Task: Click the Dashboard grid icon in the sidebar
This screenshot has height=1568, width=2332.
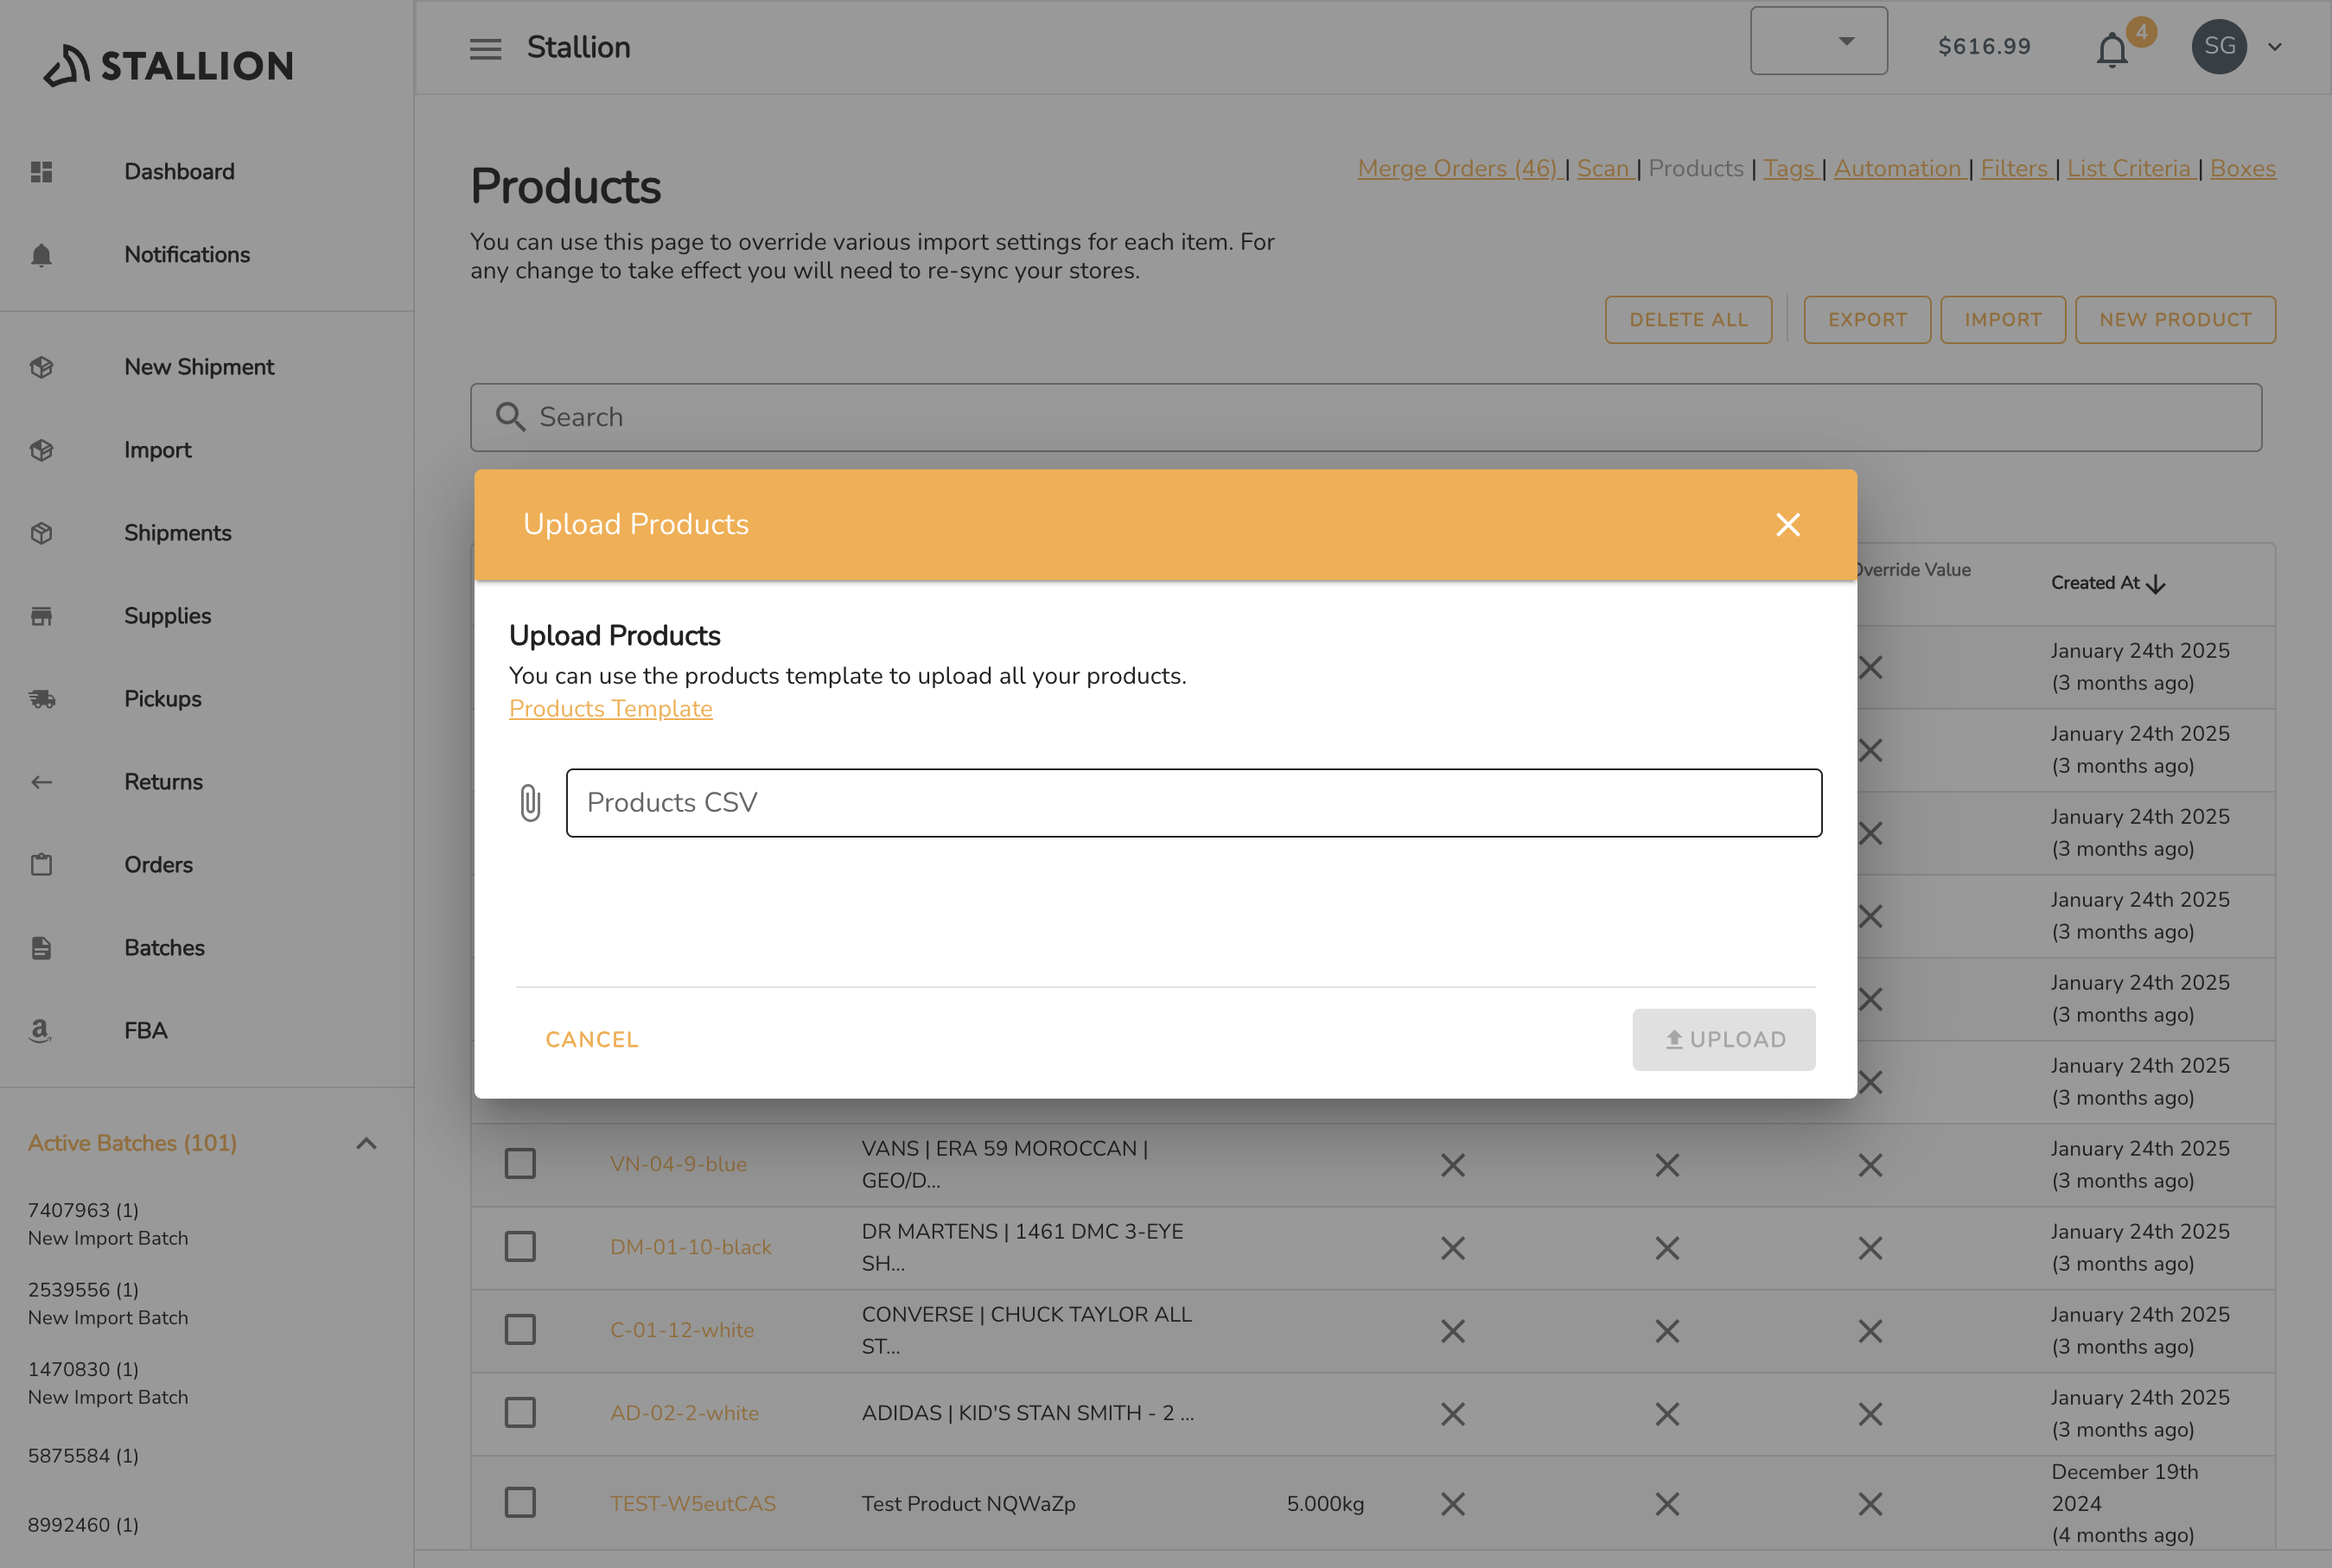Action: pos(41,172)
